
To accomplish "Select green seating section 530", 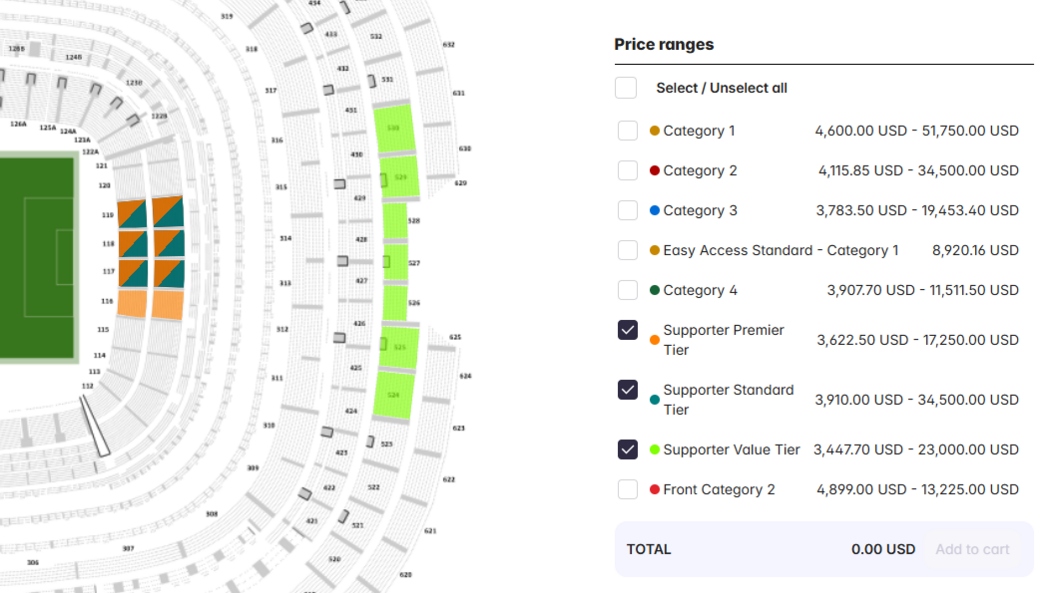I will 394,128.
